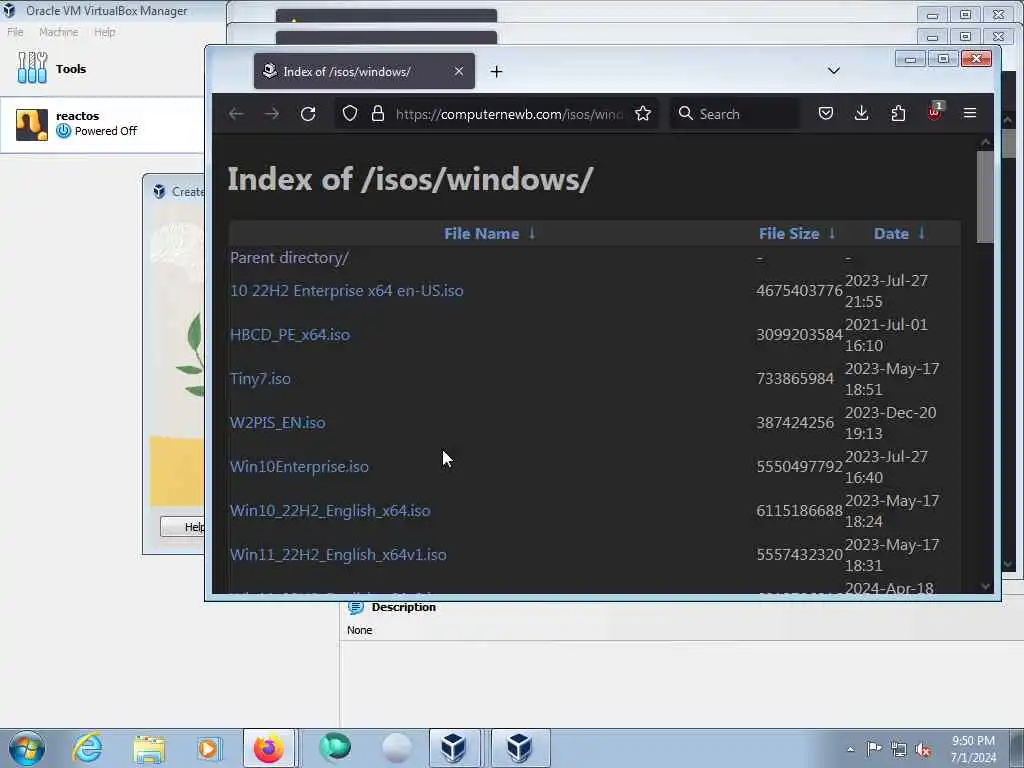Viewport: 1024px width, 768px height.
Task: Click the Help button in Create VM dialog
Action: click(x=183, y=526)
